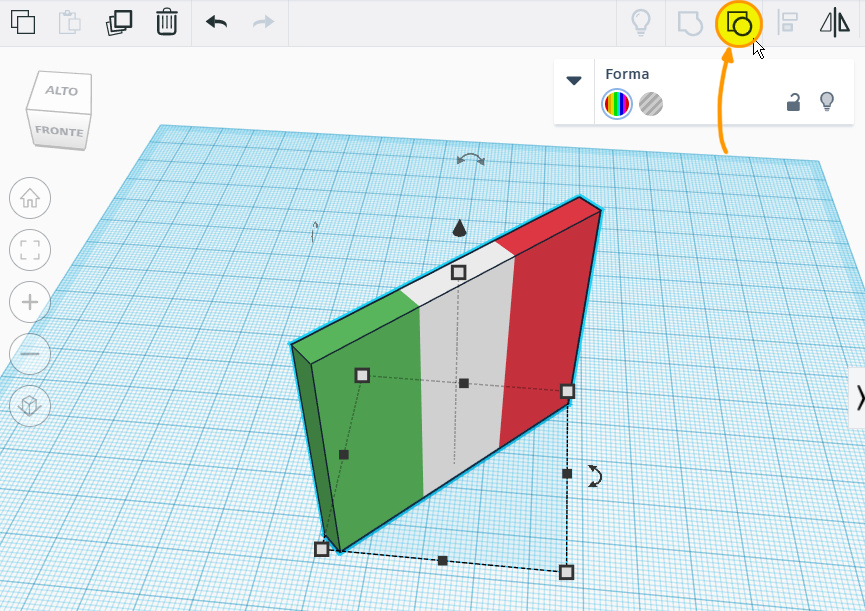Click the FRONTE face of the view cube
The height and width of the screenshot is (611, 865).
(x=59, y=131)
